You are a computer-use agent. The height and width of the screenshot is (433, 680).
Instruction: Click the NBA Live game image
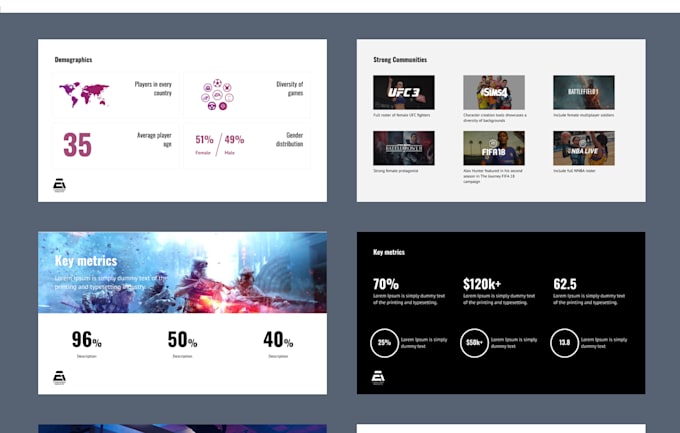tap(584, 148)
